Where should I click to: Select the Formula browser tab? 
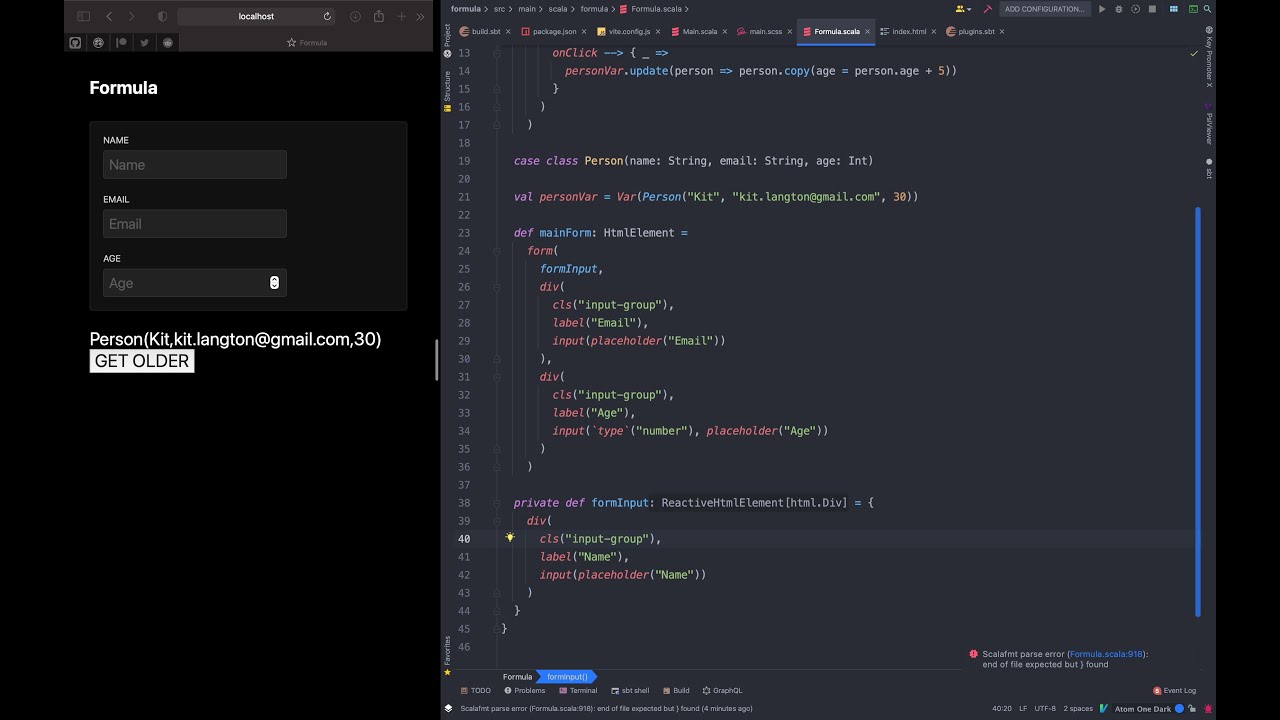point(307,43)
